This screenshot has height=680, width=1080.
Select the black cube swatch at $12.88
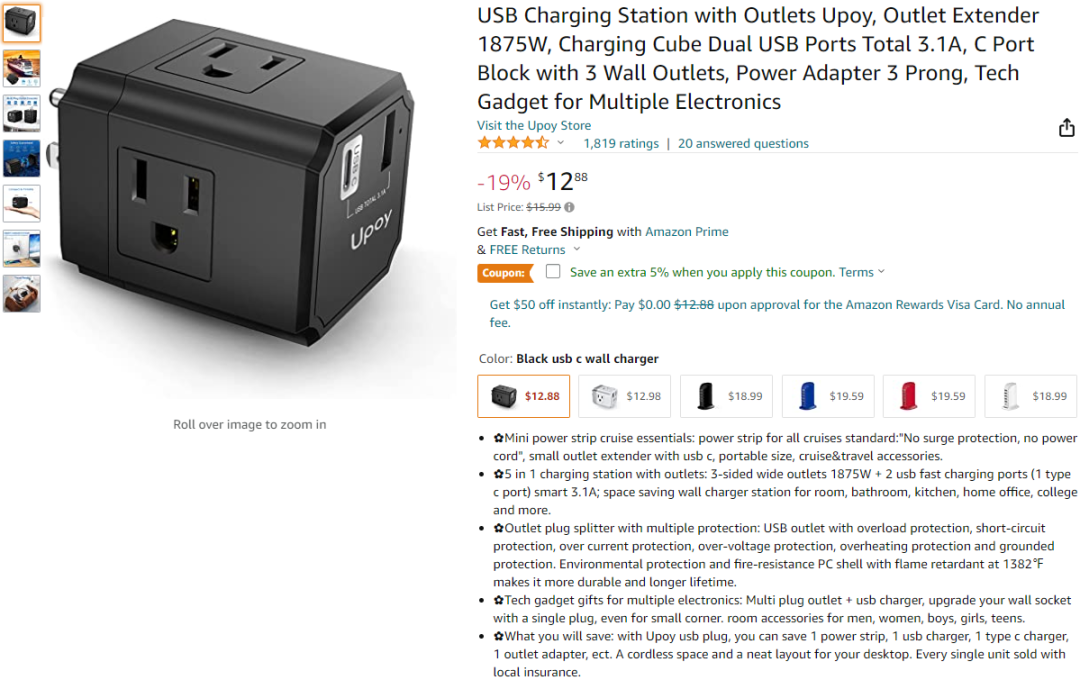point(523,396)
